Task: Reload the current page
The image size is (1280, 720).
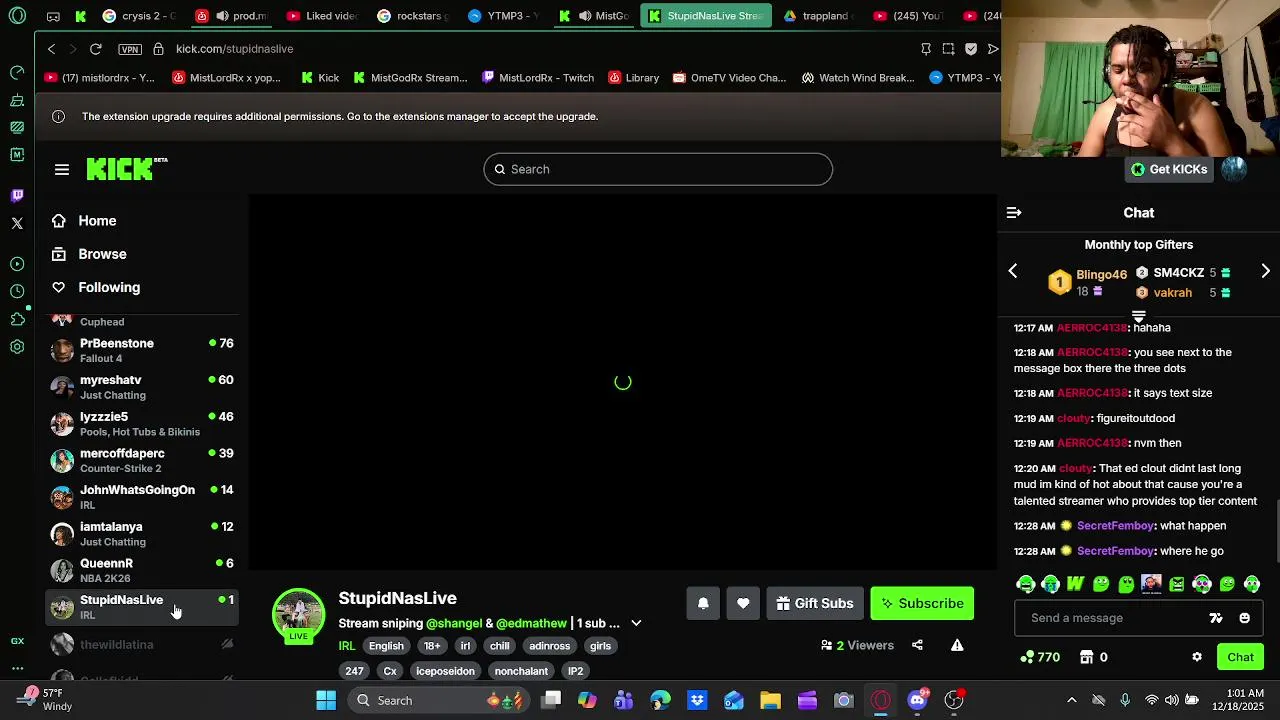Action: [x=96, y=49]
